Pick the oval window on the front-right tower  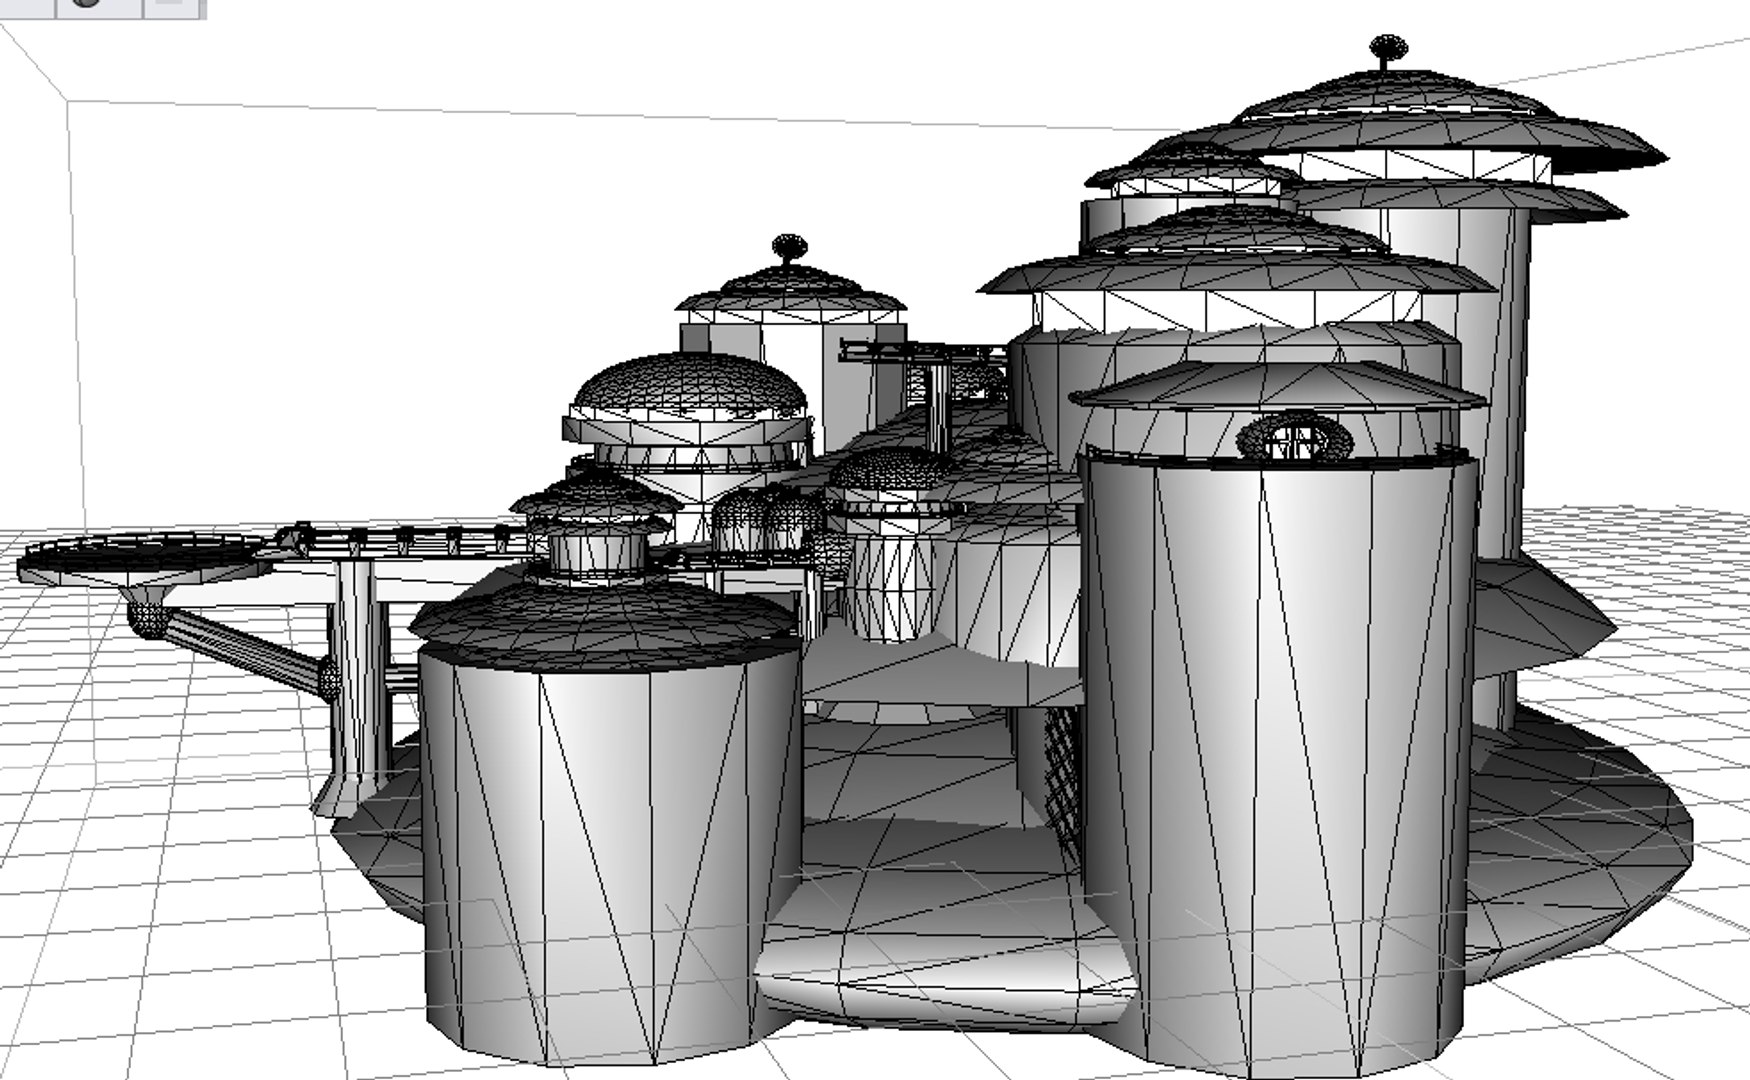pyautogui.click(x=1294, y=437)
